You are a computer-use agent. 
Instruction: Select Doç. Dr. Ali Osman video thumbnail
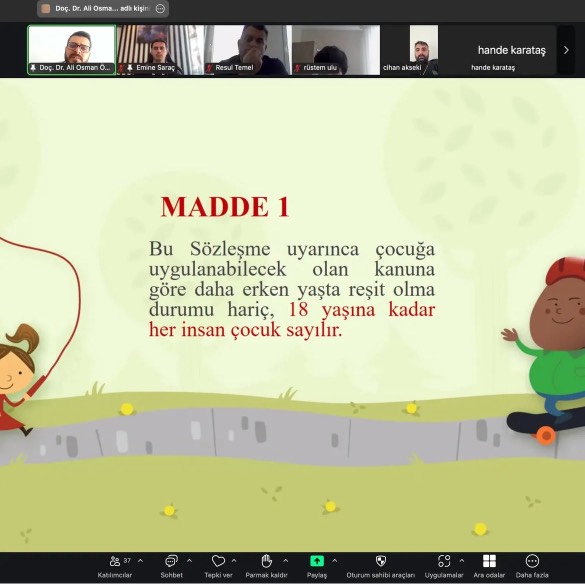(x=72, y=50)
